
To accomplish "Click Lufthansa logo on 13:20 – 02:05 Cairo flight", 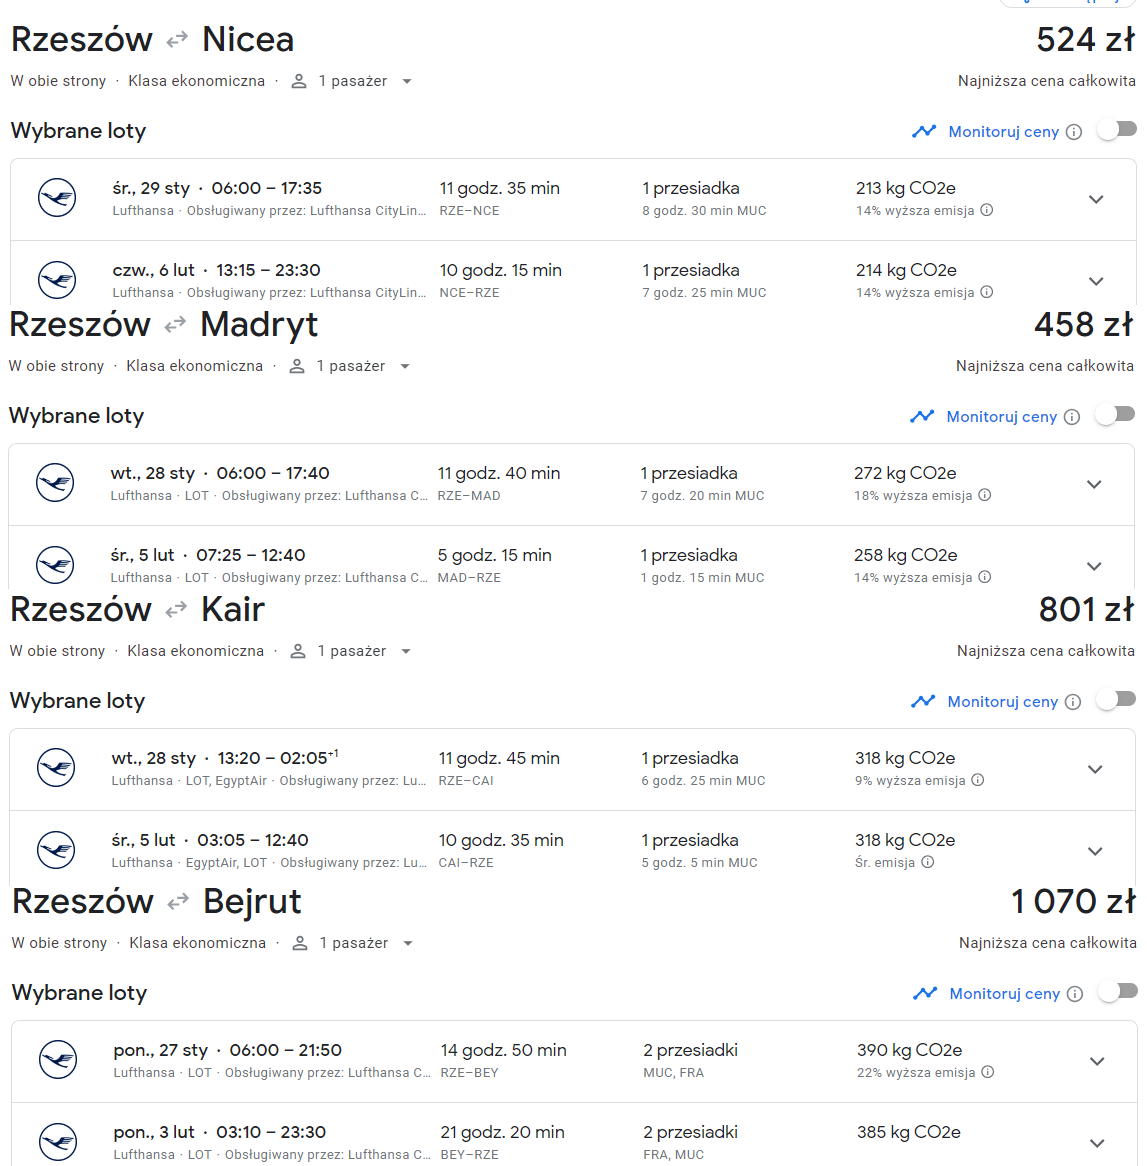I will coord(57,767).
